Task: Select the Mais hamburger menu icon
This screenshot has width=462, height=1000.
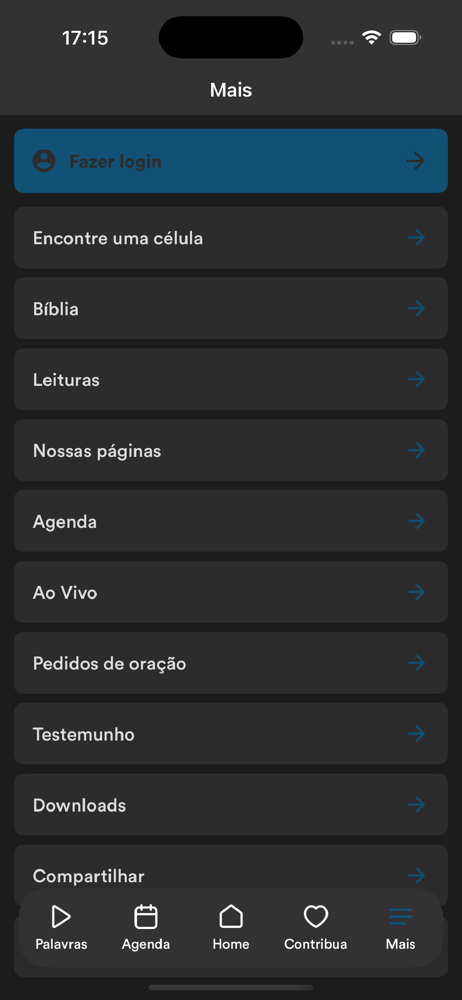Action: [401, 917]
